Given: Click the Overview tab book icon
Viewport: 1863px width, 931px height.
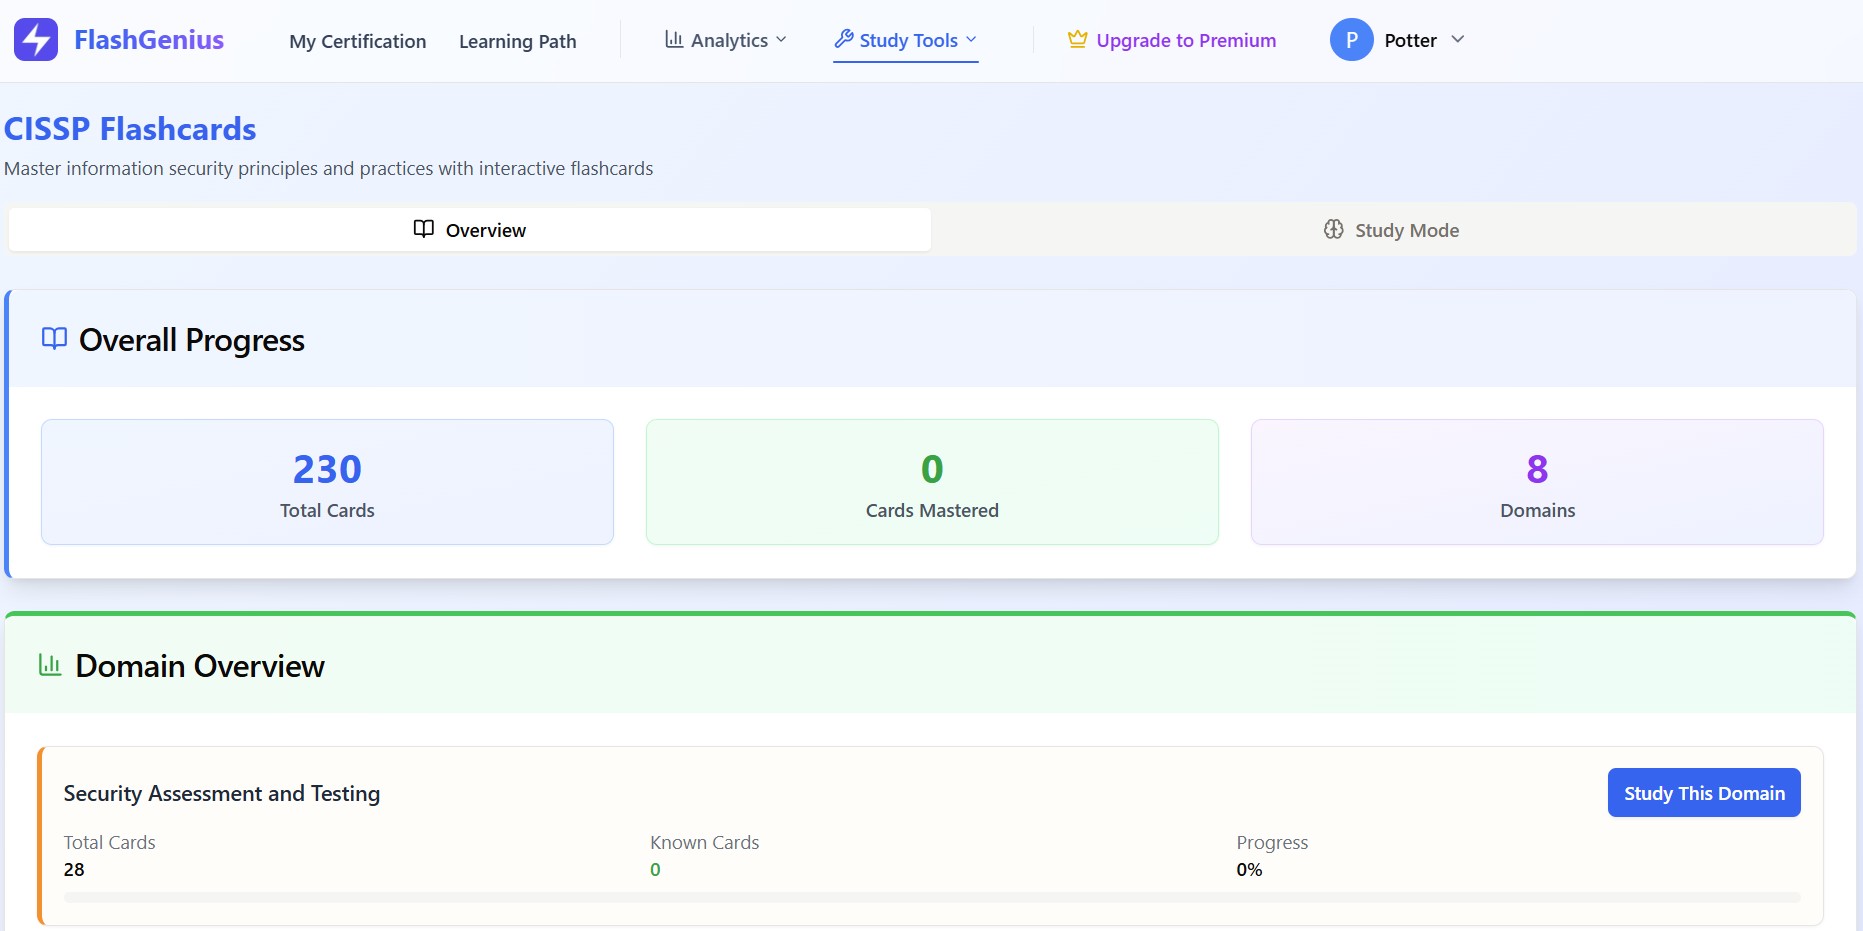Looking at the screenshot, I should (424, 229).
